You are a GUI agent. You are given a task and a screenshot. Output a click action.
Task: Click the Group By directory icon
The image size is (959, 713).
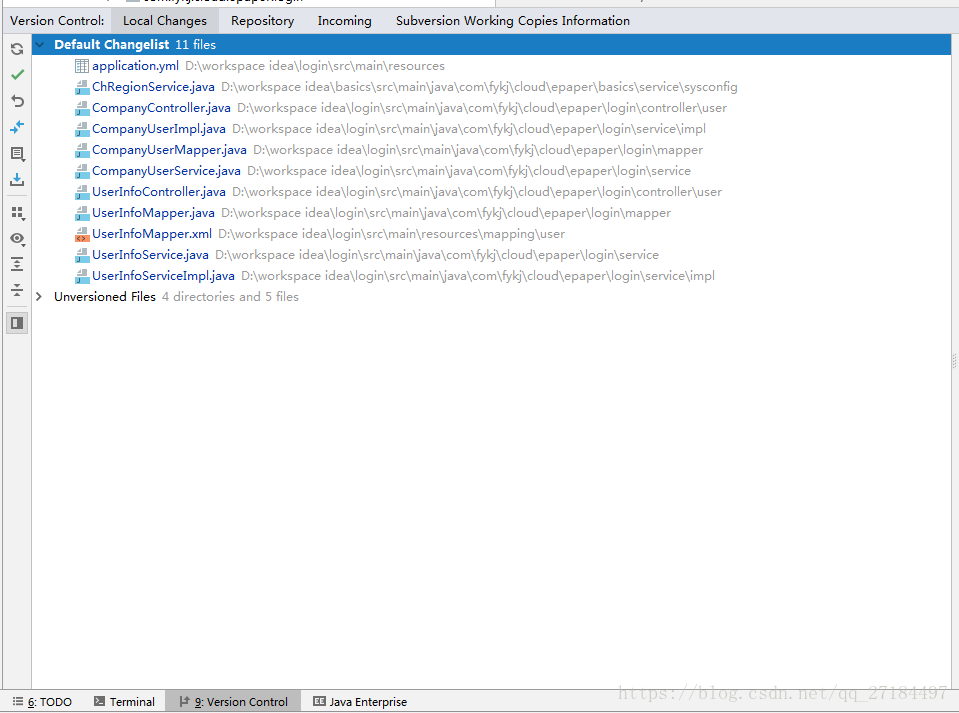(x=15, y=212)
